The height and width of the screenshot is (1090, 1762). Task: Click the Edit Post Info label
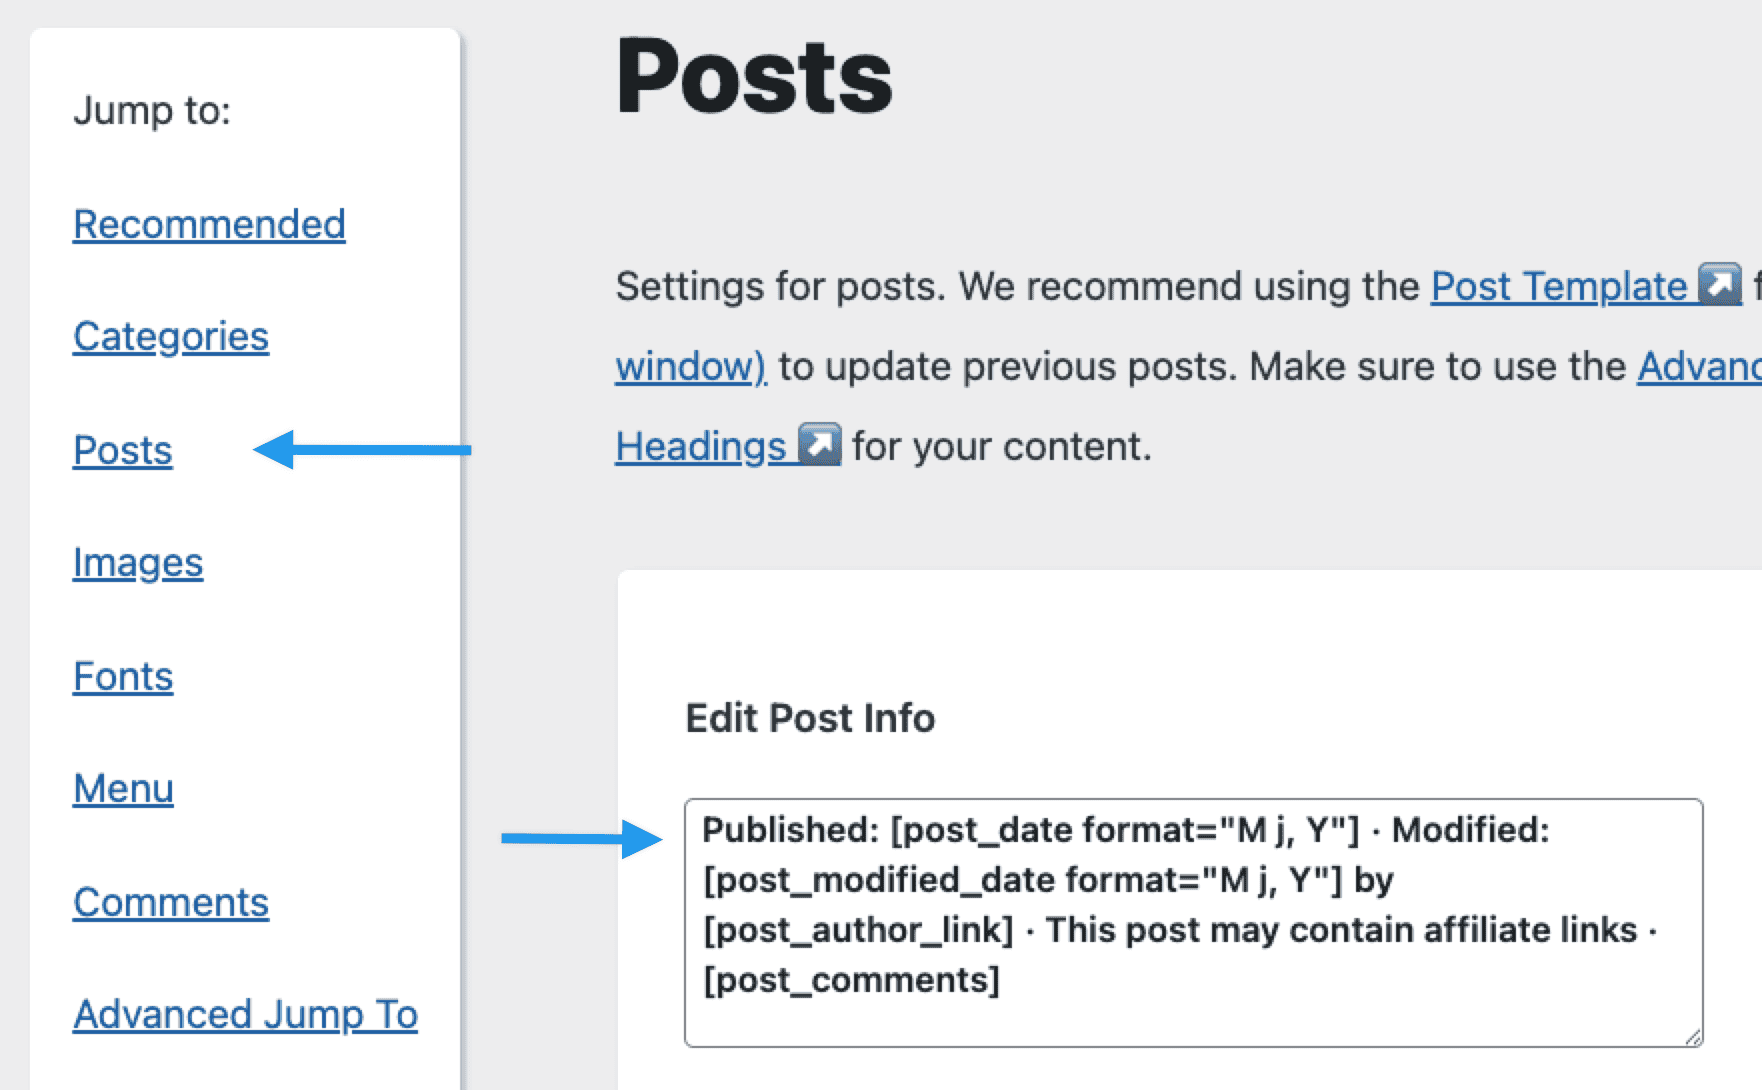(x=810, y=718)
